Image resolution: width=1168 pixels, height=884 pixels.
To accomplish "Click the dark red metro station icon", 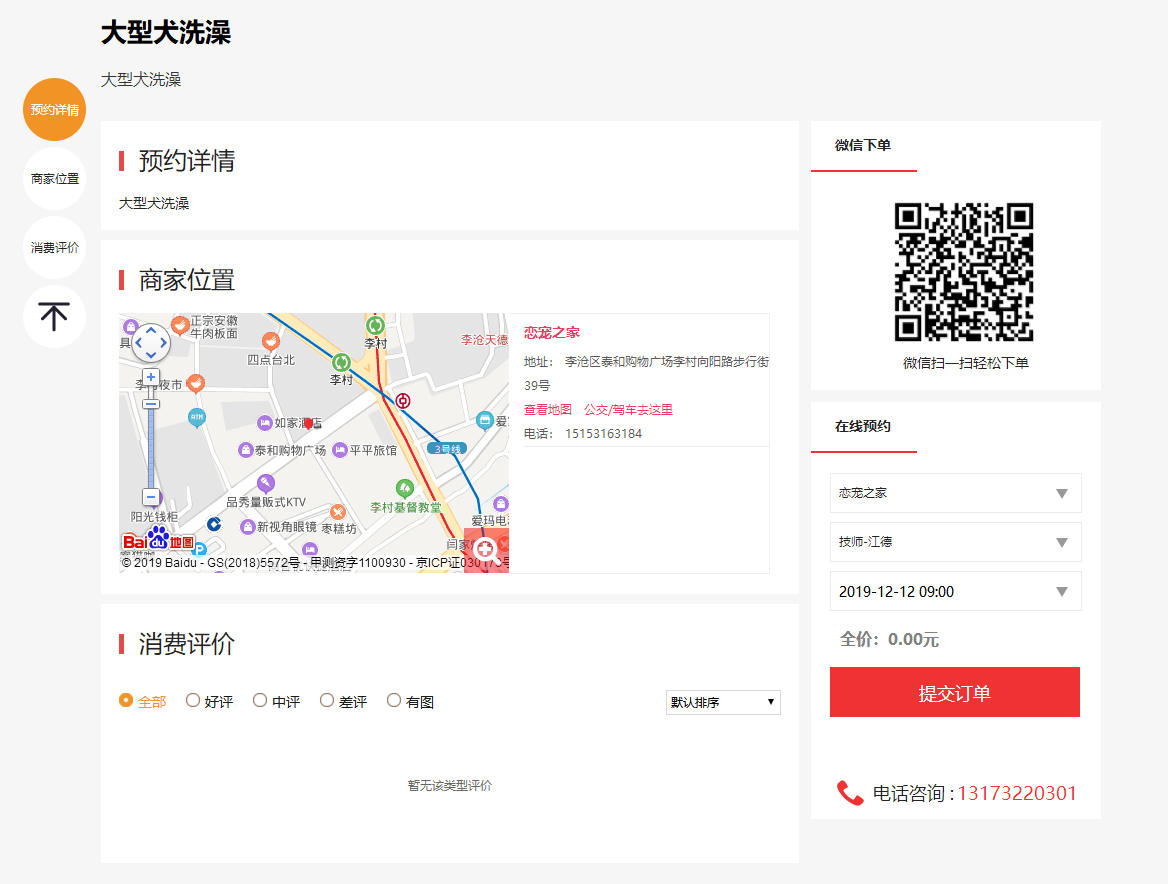I will [403, 401].
